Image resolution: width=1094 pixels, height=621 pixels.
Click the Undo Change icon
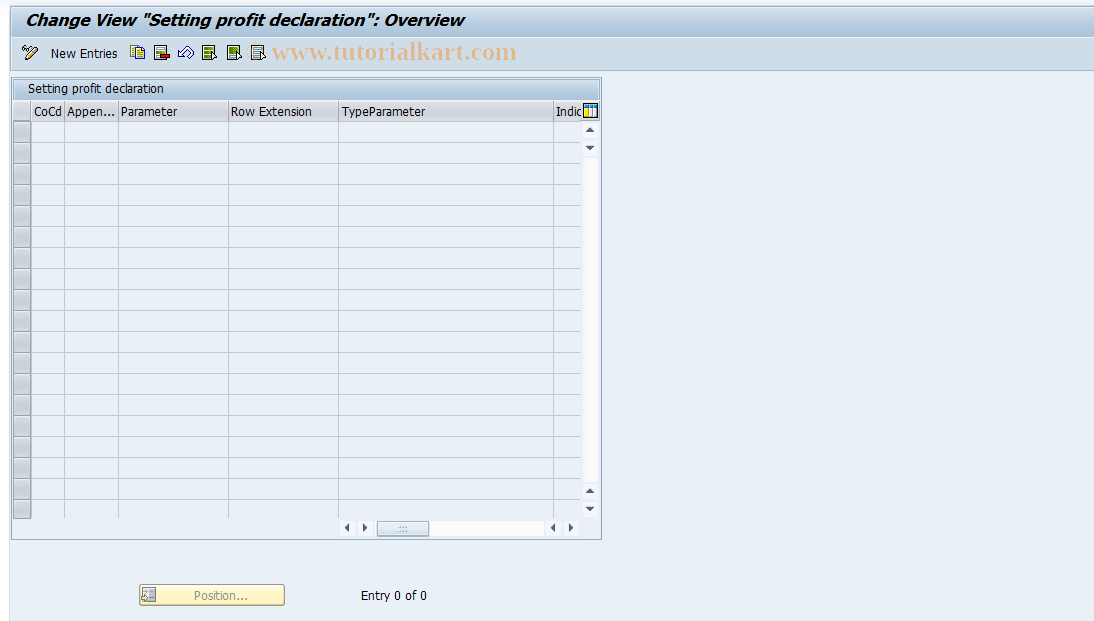pyautogui.click(x=186, y=53)
